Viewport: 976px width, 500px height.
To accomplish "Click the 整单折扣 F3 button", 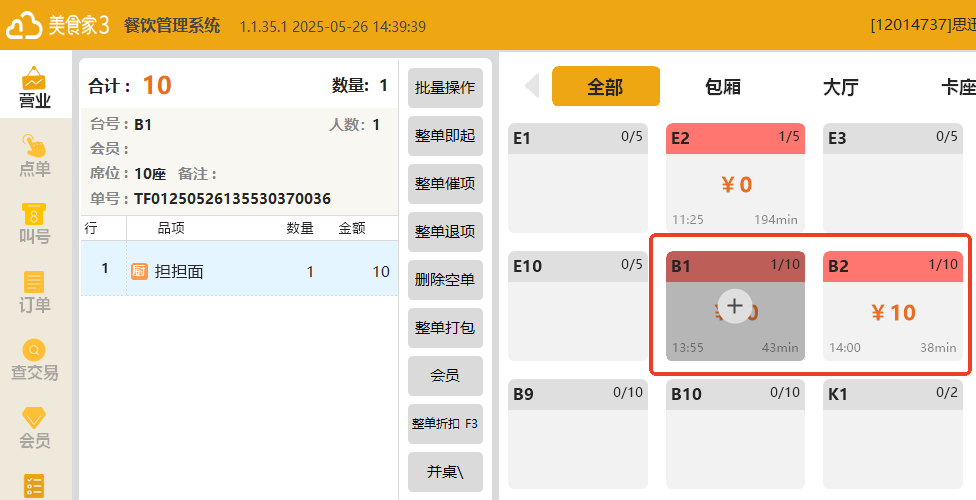I will pyautogui.click(x=445, y=423).
